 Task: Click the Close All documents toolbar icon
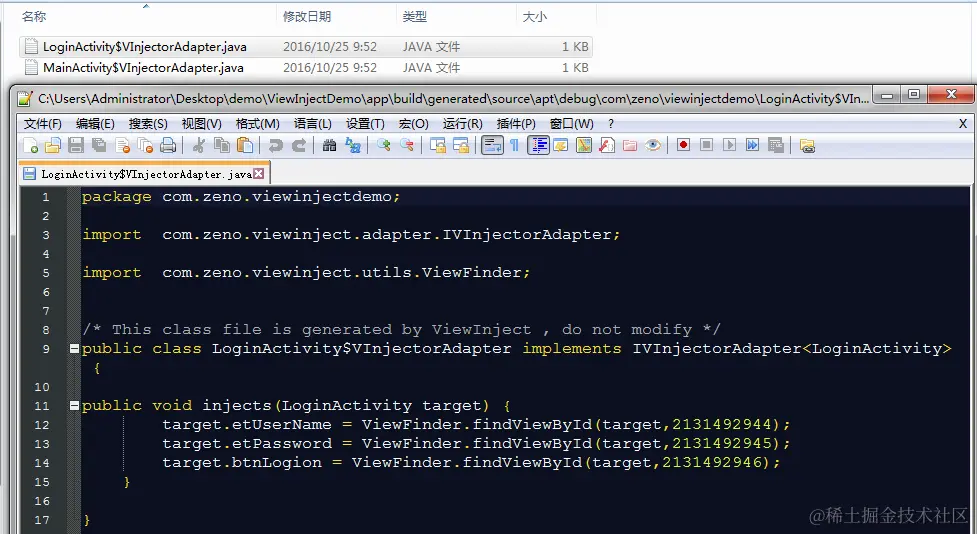click(x=145, y=146)
